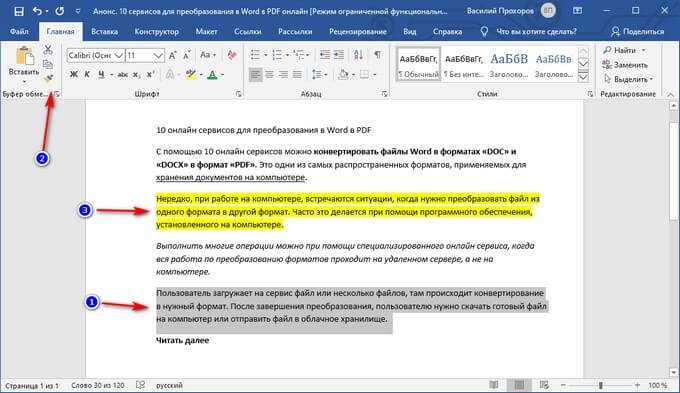Viewport: 680px width, 393px height.
Task: Center the paragraph with align center icon
Action: click(x=269, y=75)
